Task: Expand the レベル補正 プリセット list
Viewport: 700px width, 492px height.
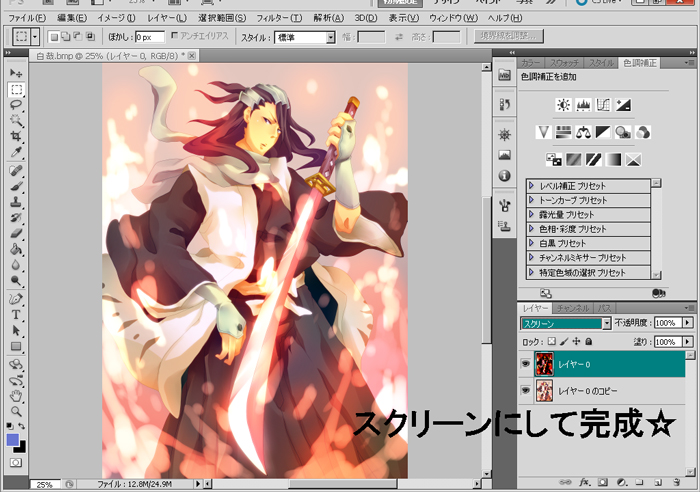Action: pos(531,185)
